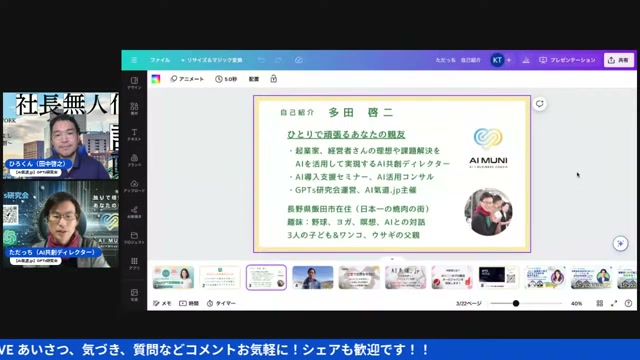Open the 5.0秒 page duration setting
Image resolution: width=640 pixels, height=360 pixels.
tap(226, 79)
